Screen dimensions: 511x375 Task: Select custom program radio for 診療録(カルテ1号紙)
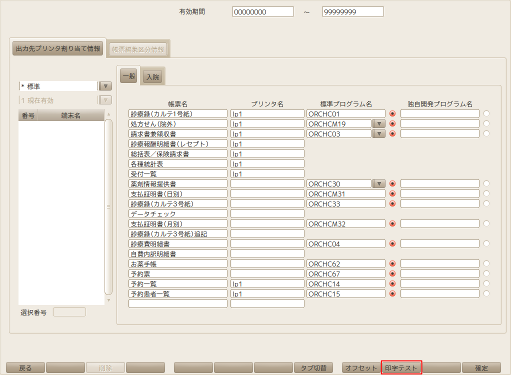point(486,114)
